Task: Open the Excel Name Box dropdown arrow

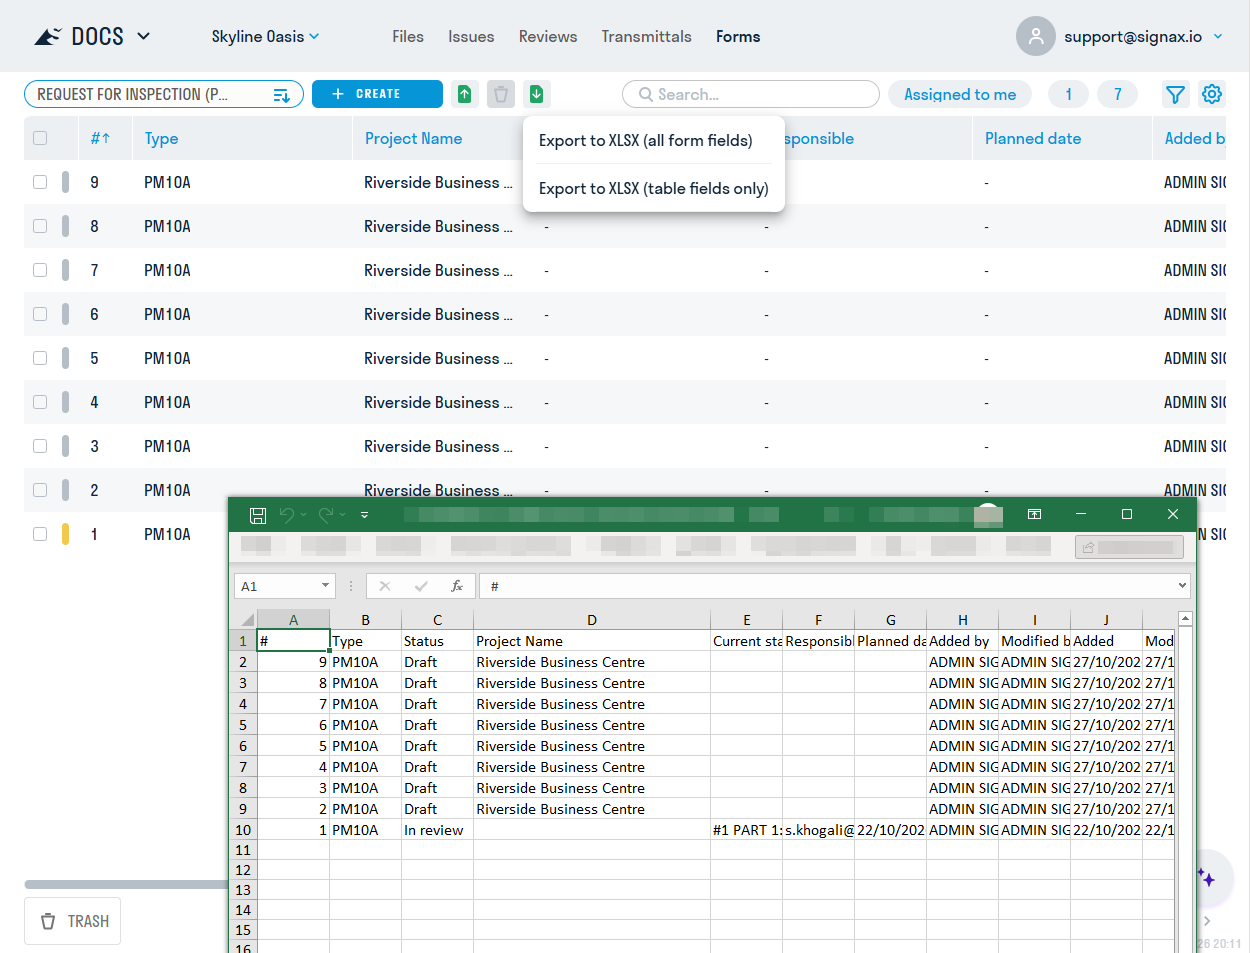Action: (325, 586)
